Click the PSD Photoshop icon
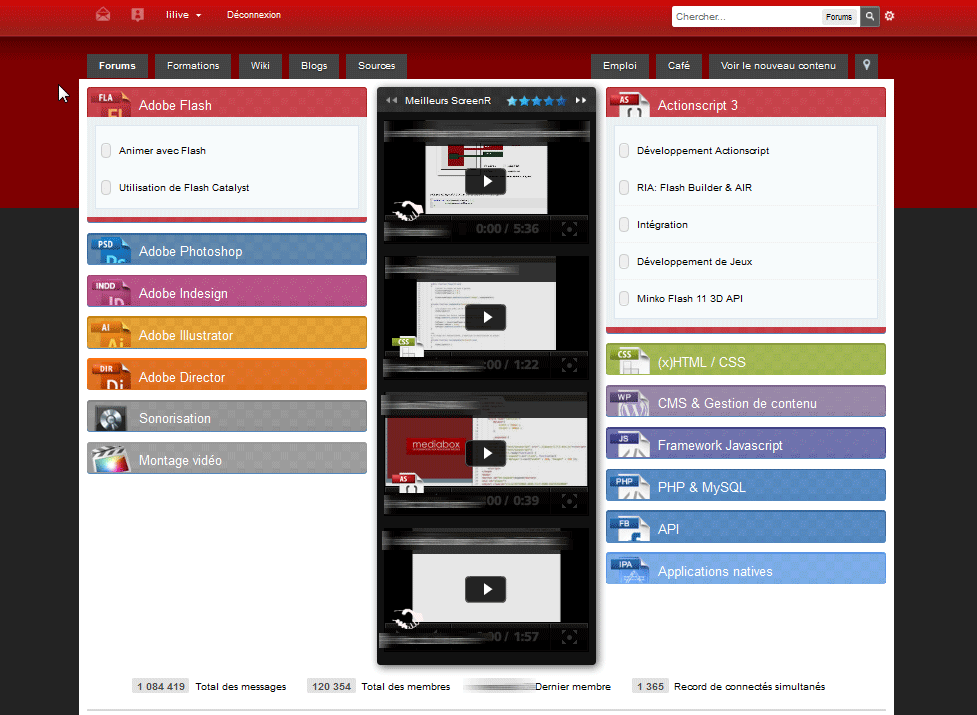 (x=110, y=250)
